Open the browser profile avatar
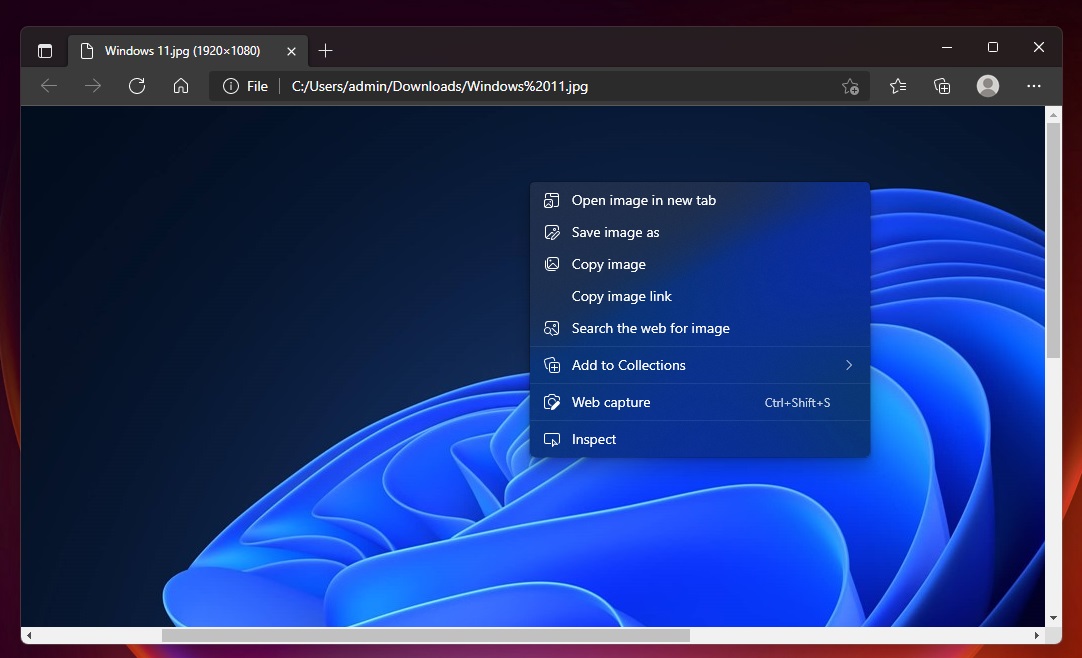1082x658 pixels. [x=987, y=86]
